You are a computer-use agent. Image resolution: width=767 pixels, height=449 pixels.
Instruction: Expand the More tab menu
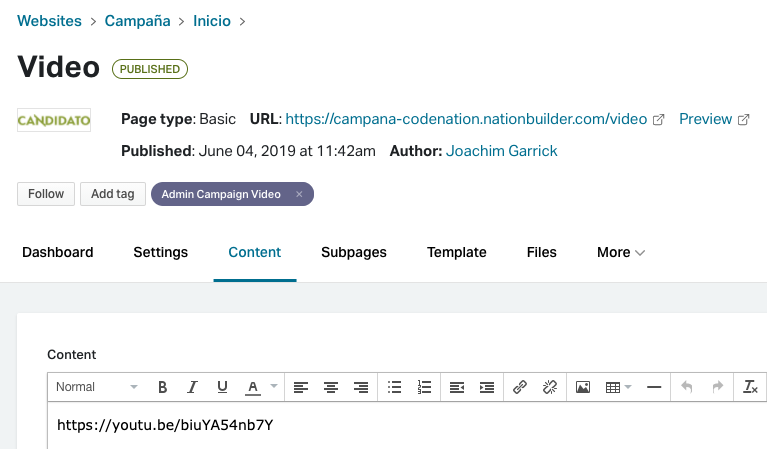point(621,252)
